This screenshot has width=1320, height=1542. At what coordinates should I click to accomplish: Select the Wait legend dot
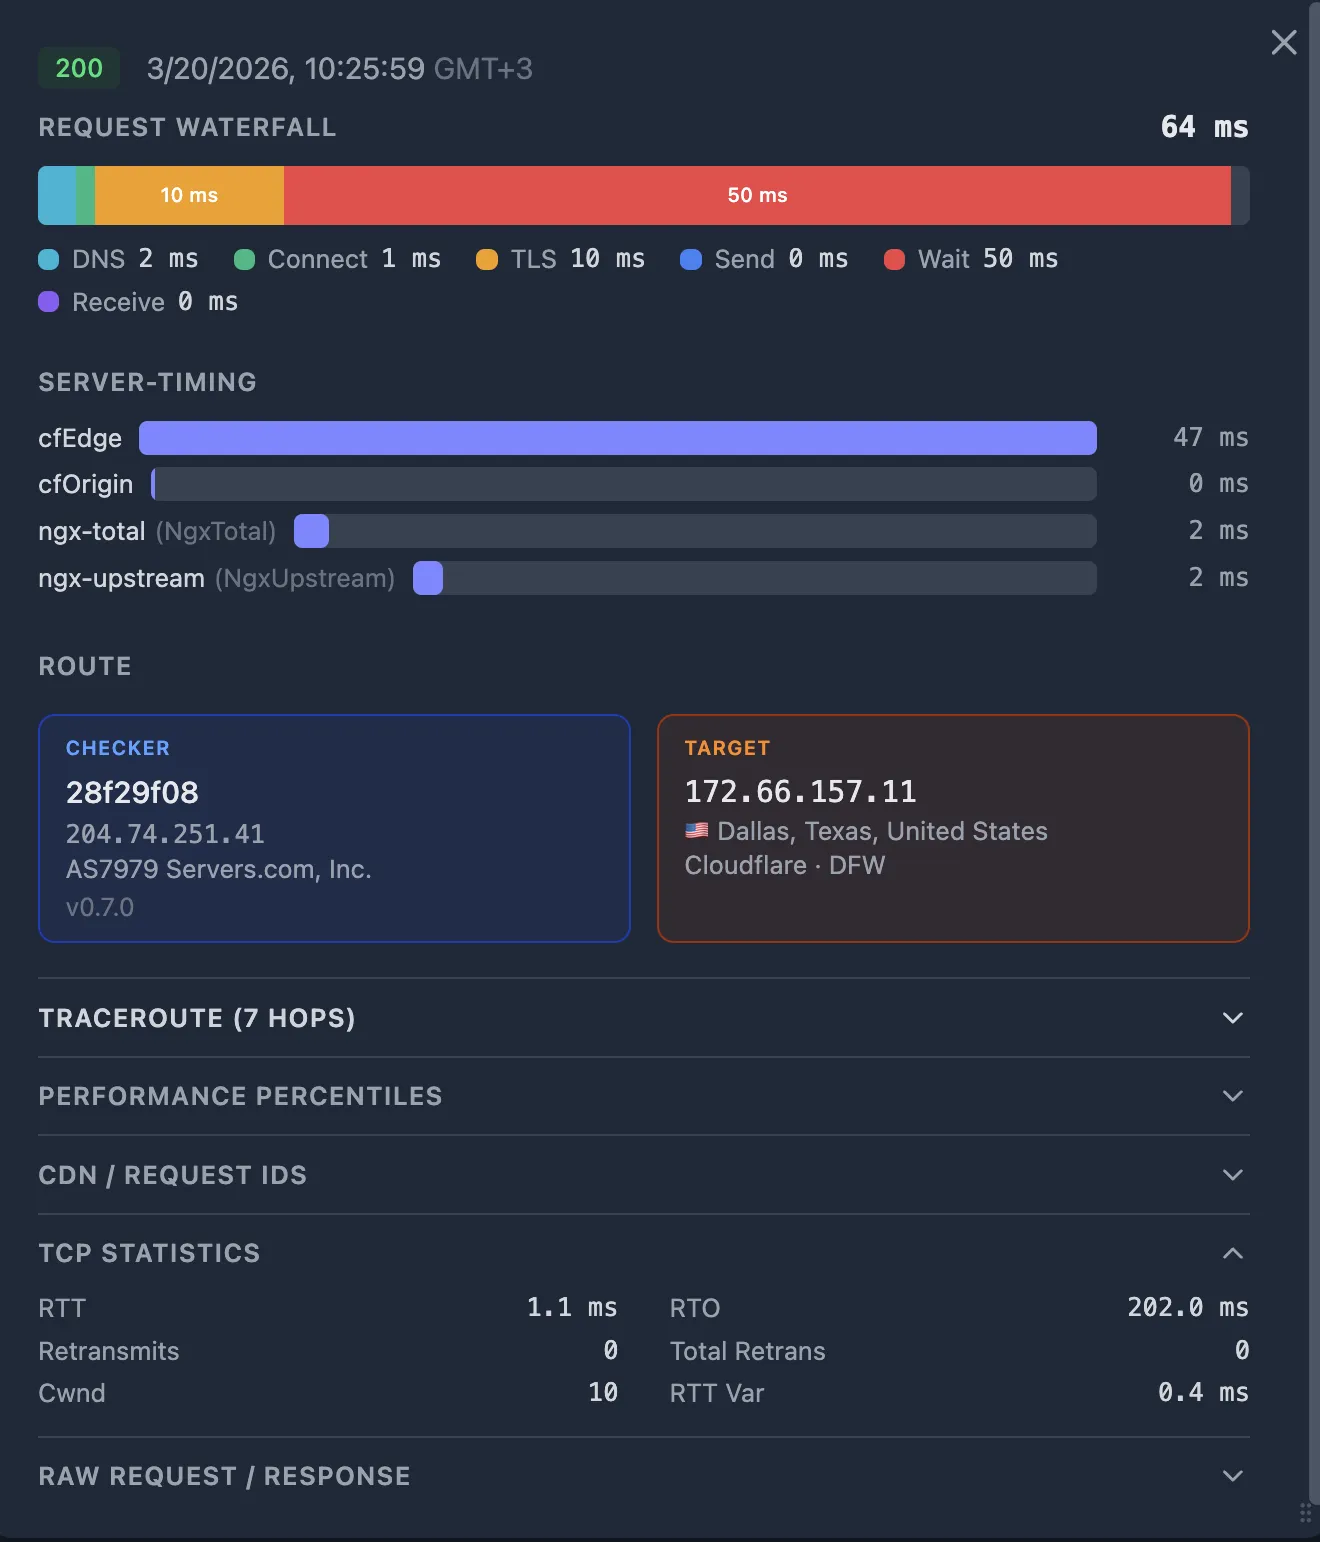894,259
